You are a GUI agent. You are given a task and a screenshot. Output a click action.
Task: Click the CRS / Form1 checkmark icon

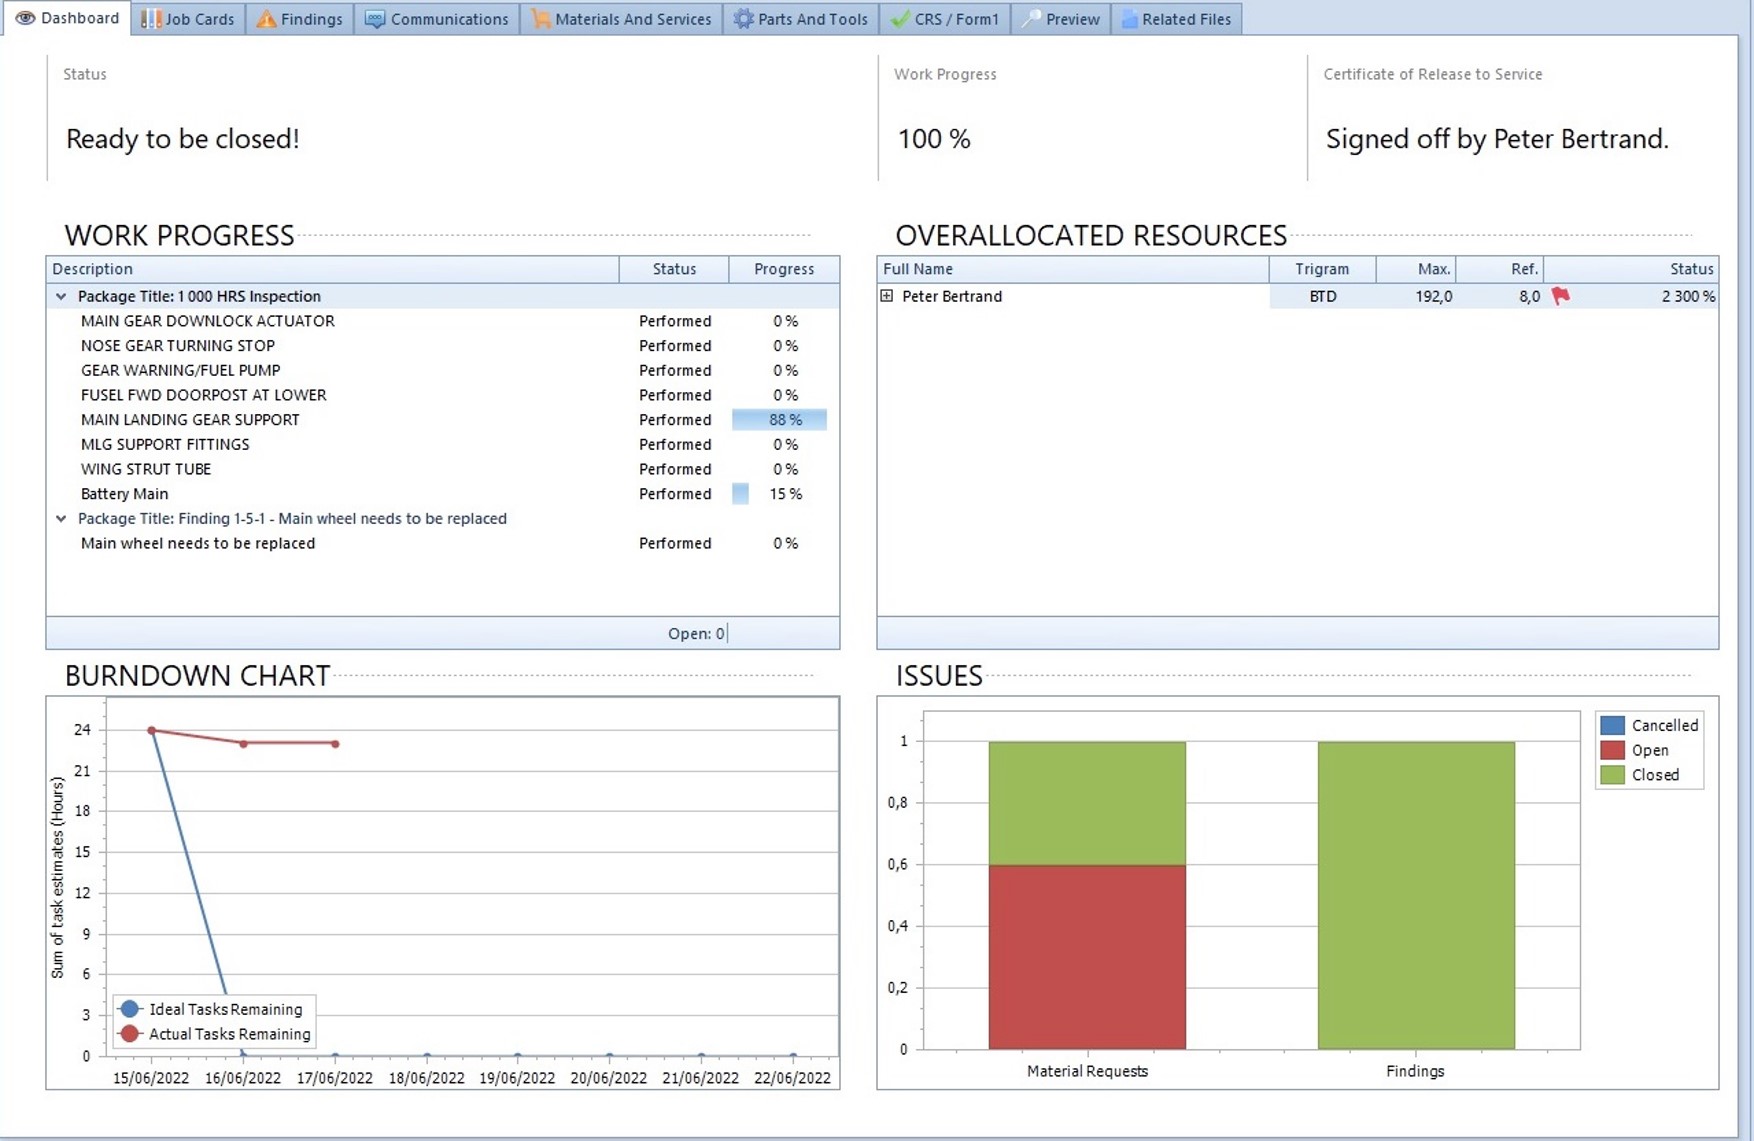pos(900,19)
